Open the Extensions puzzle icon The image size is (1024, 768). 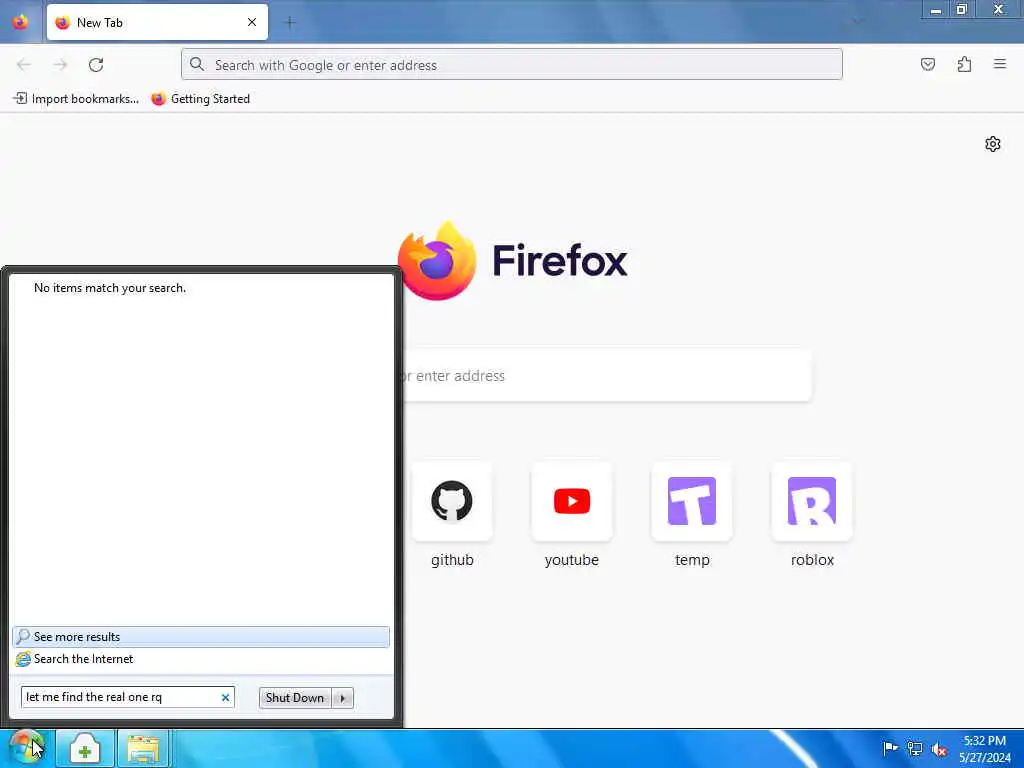(x=964, y=64)
